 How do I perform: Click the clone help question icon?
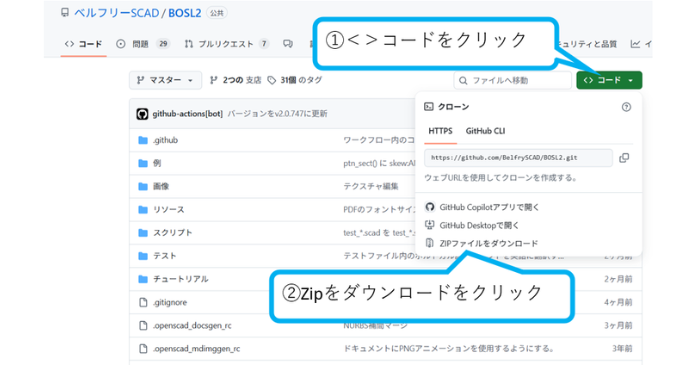[626, 107]
